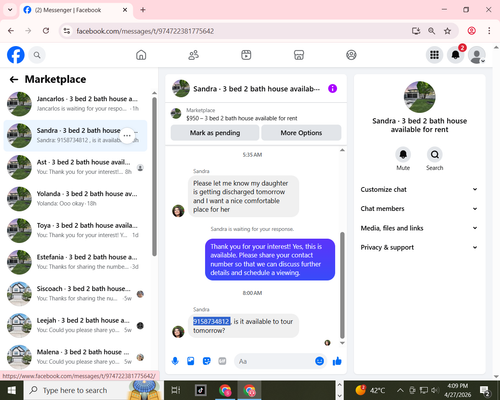Image resolution: width=500 pixels, height=400 pixels.
Task: Click the conversation title in chat header
Action: pos(256,89)
